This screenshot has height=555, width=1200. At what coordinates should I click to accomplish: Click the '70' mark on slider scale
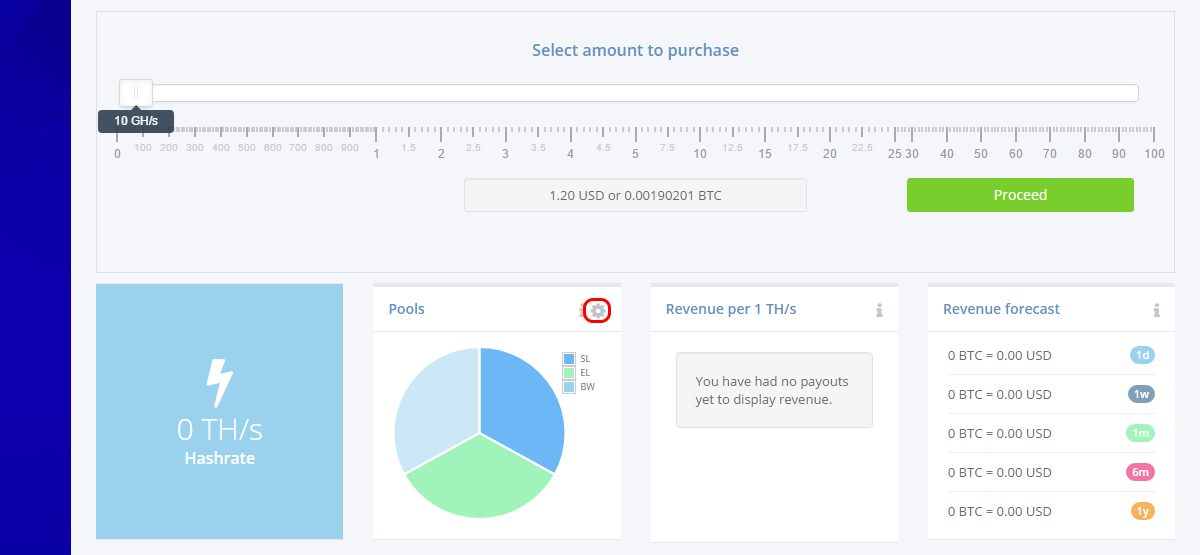coord(1050,154)
